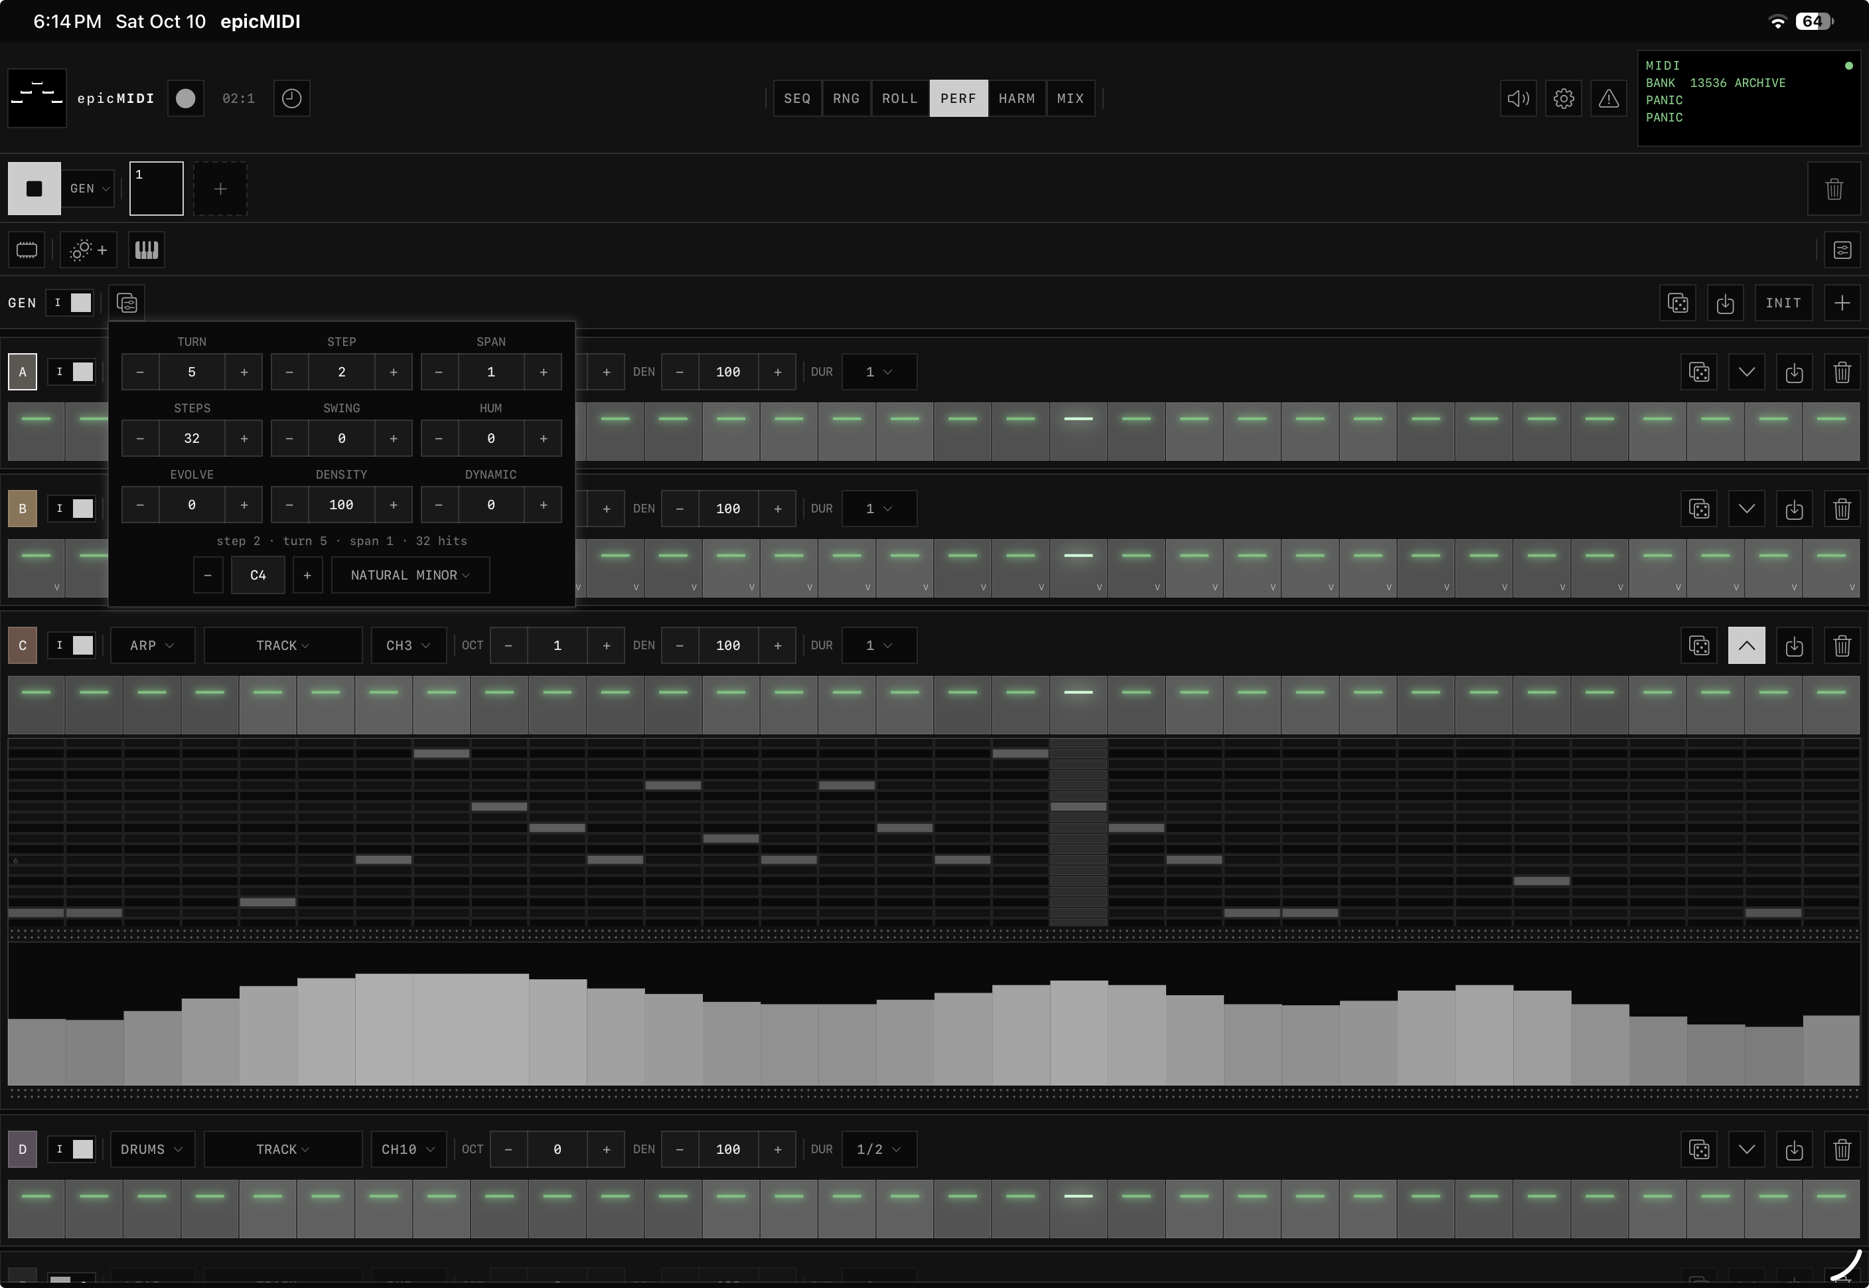Click top trash icon beside pattern slots
Screen dimensions: 1869x1288
tap(1834, 188)
